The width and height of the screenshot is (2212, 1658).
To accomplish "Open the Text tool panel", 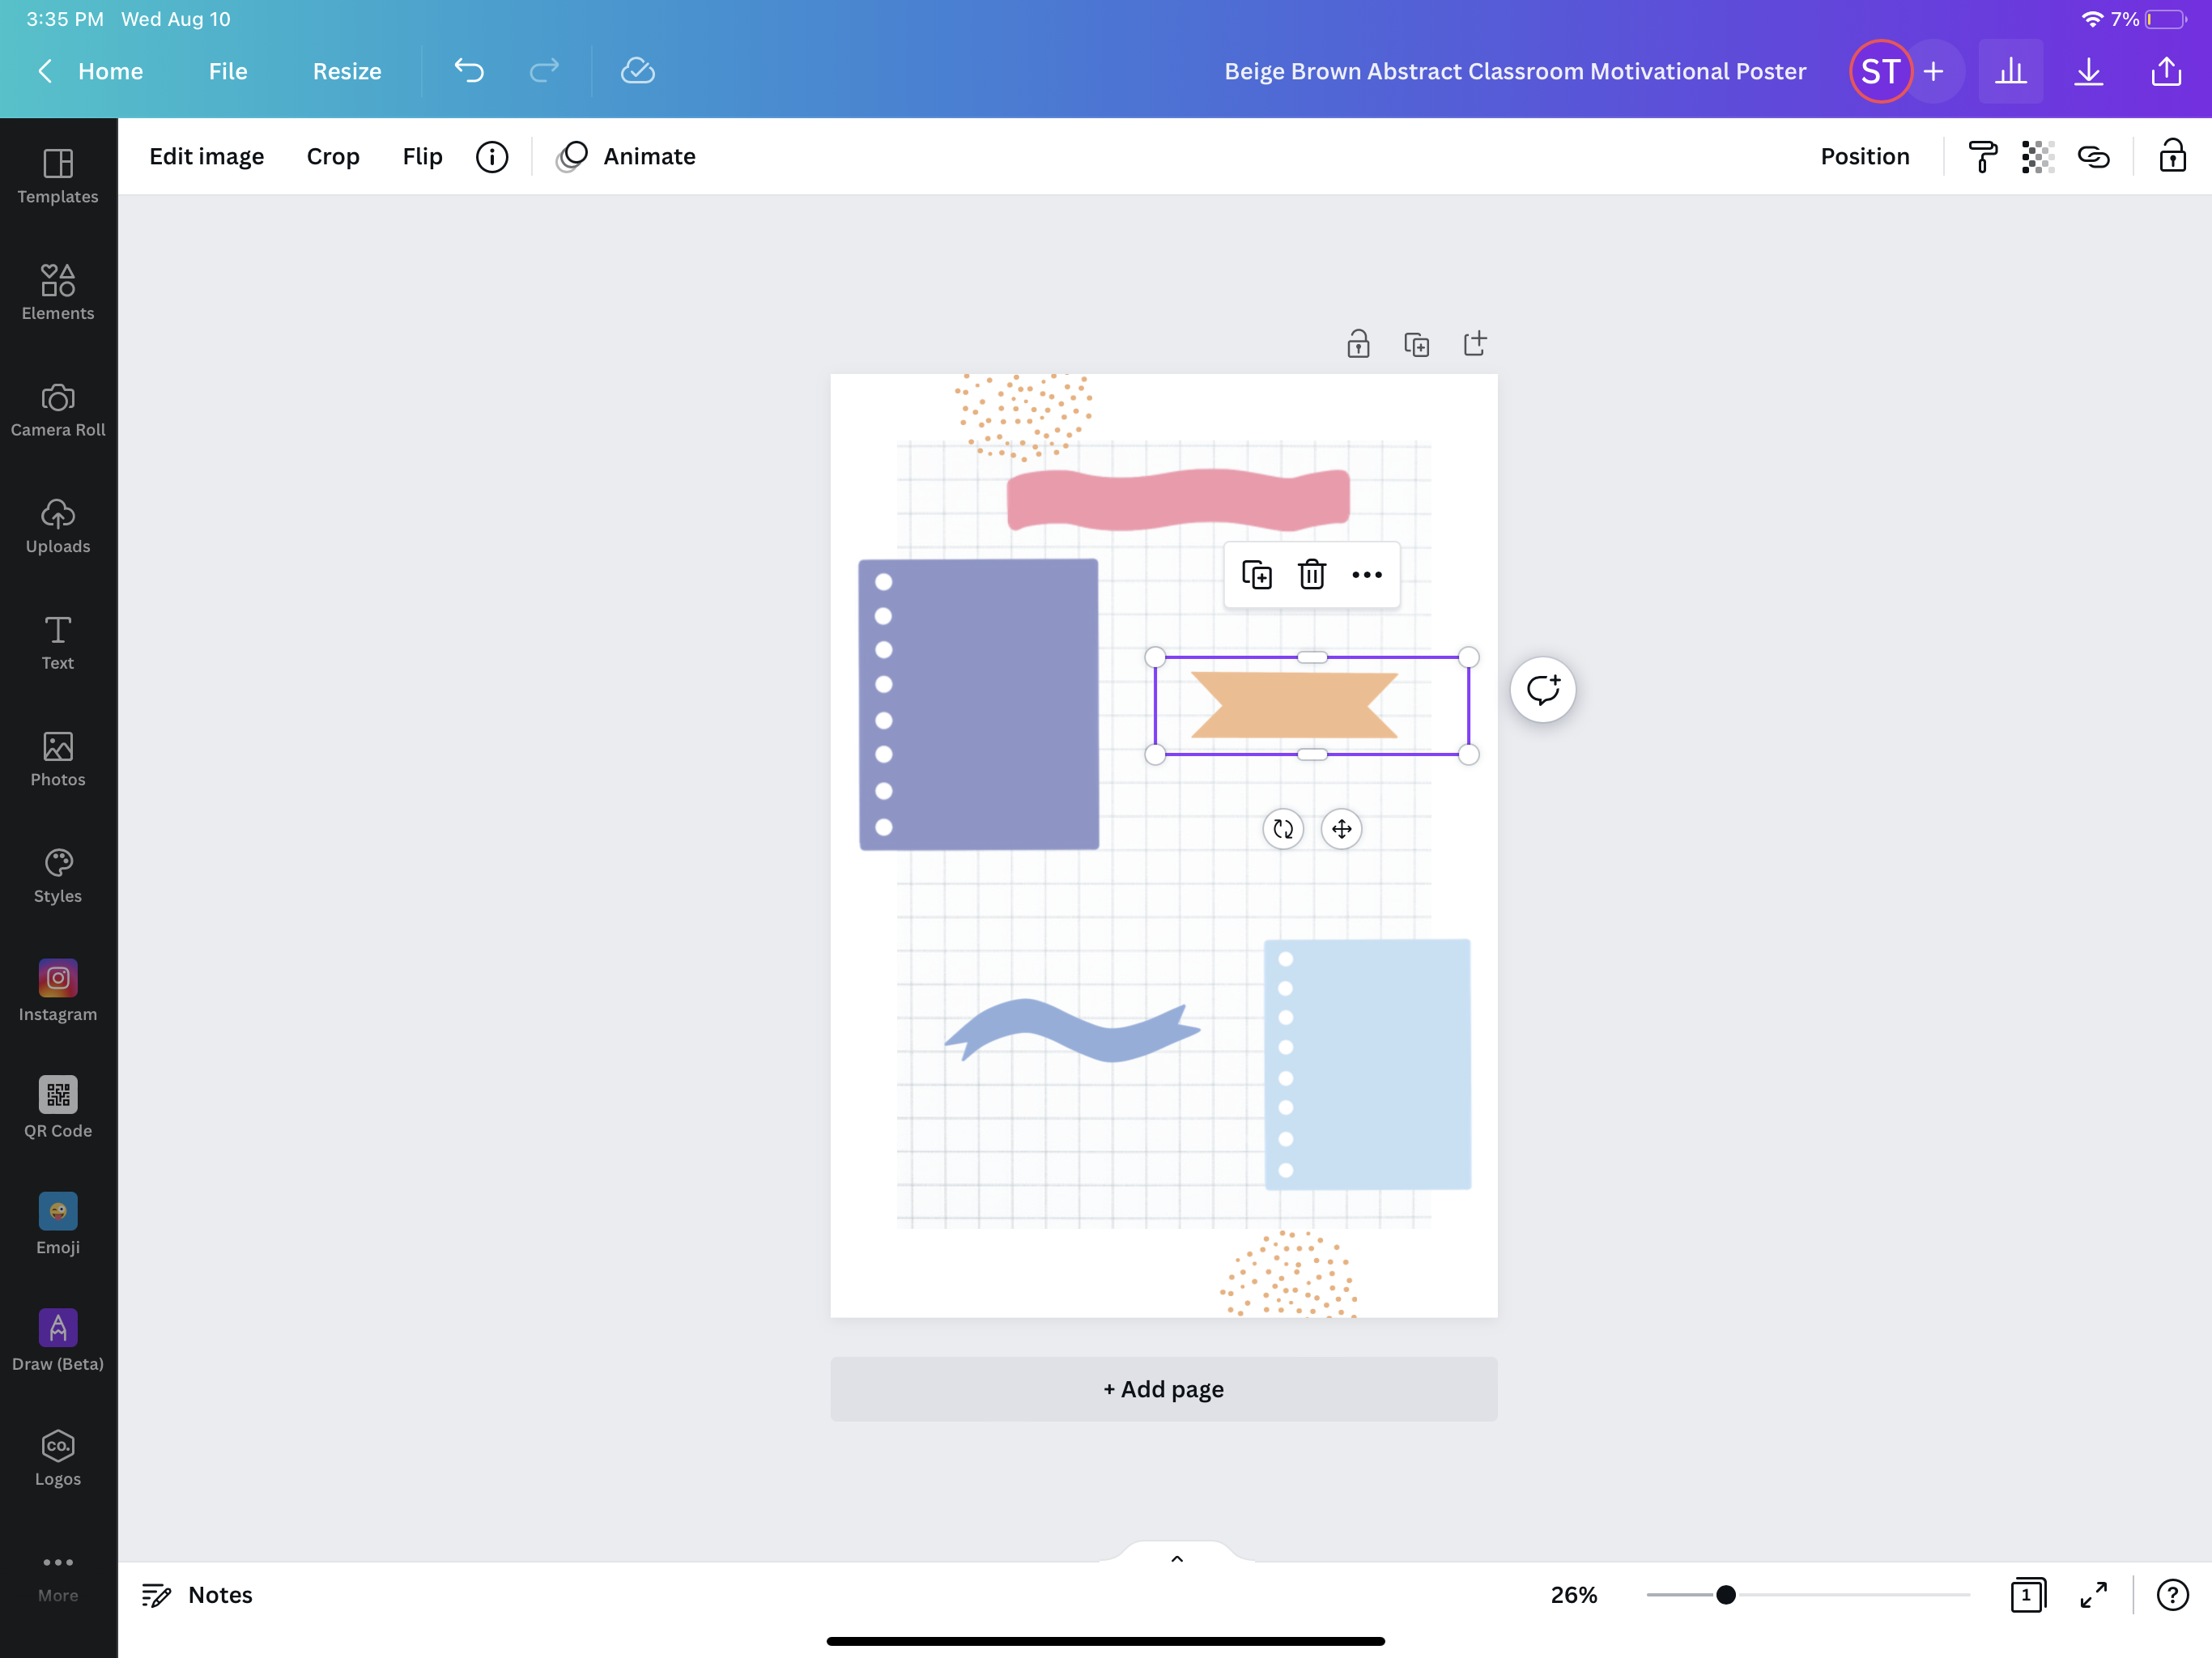I will click(57, 643).
